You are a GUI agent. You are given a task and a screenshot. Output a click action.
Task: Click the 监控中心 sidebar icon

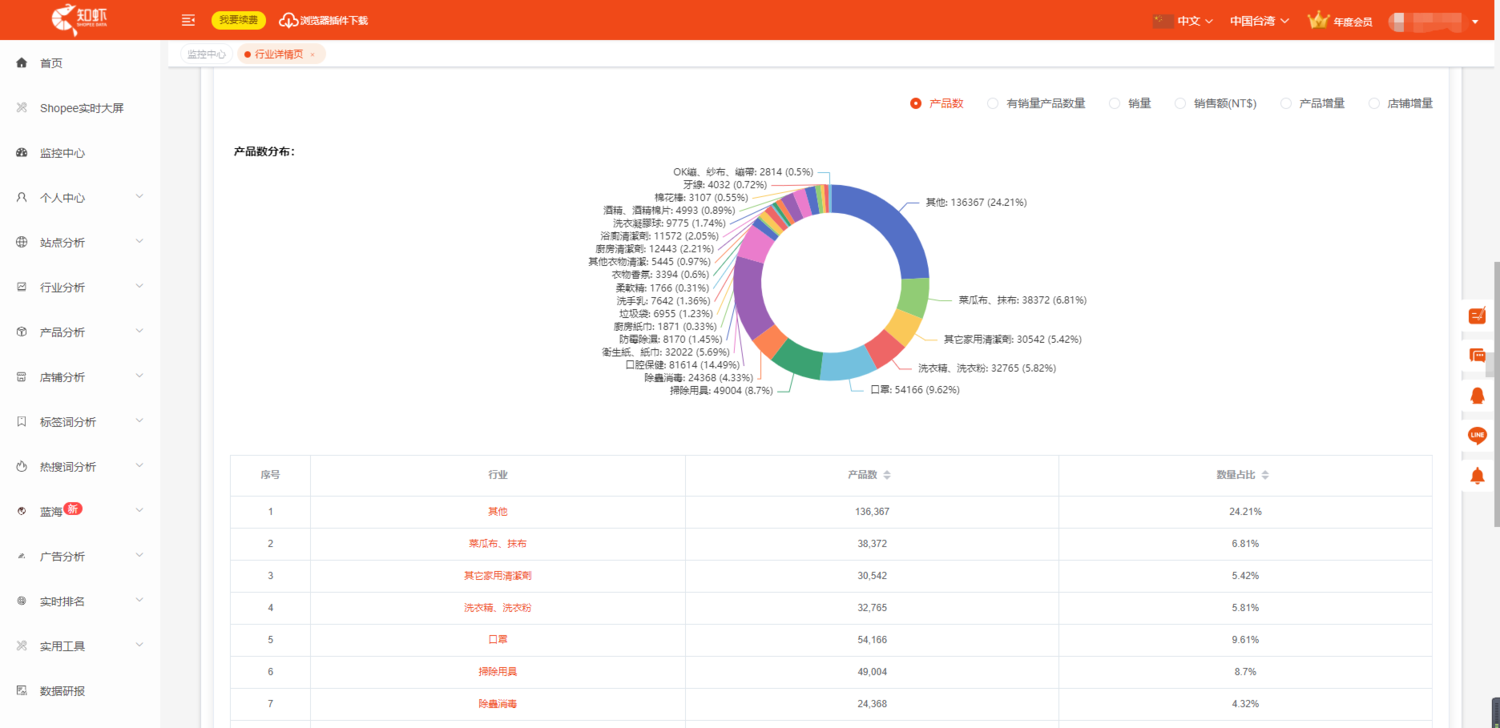click(22, 153)
